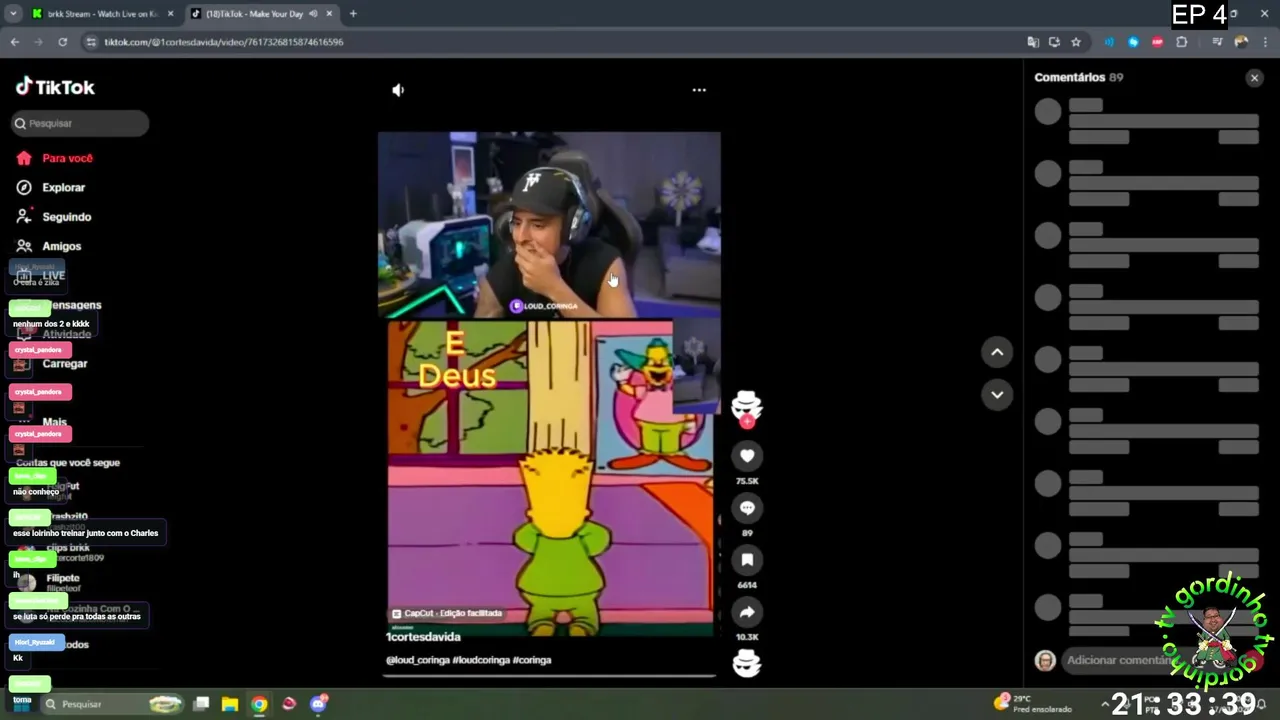Go to Seguindo in the sidebar

(x=66, y=217)
